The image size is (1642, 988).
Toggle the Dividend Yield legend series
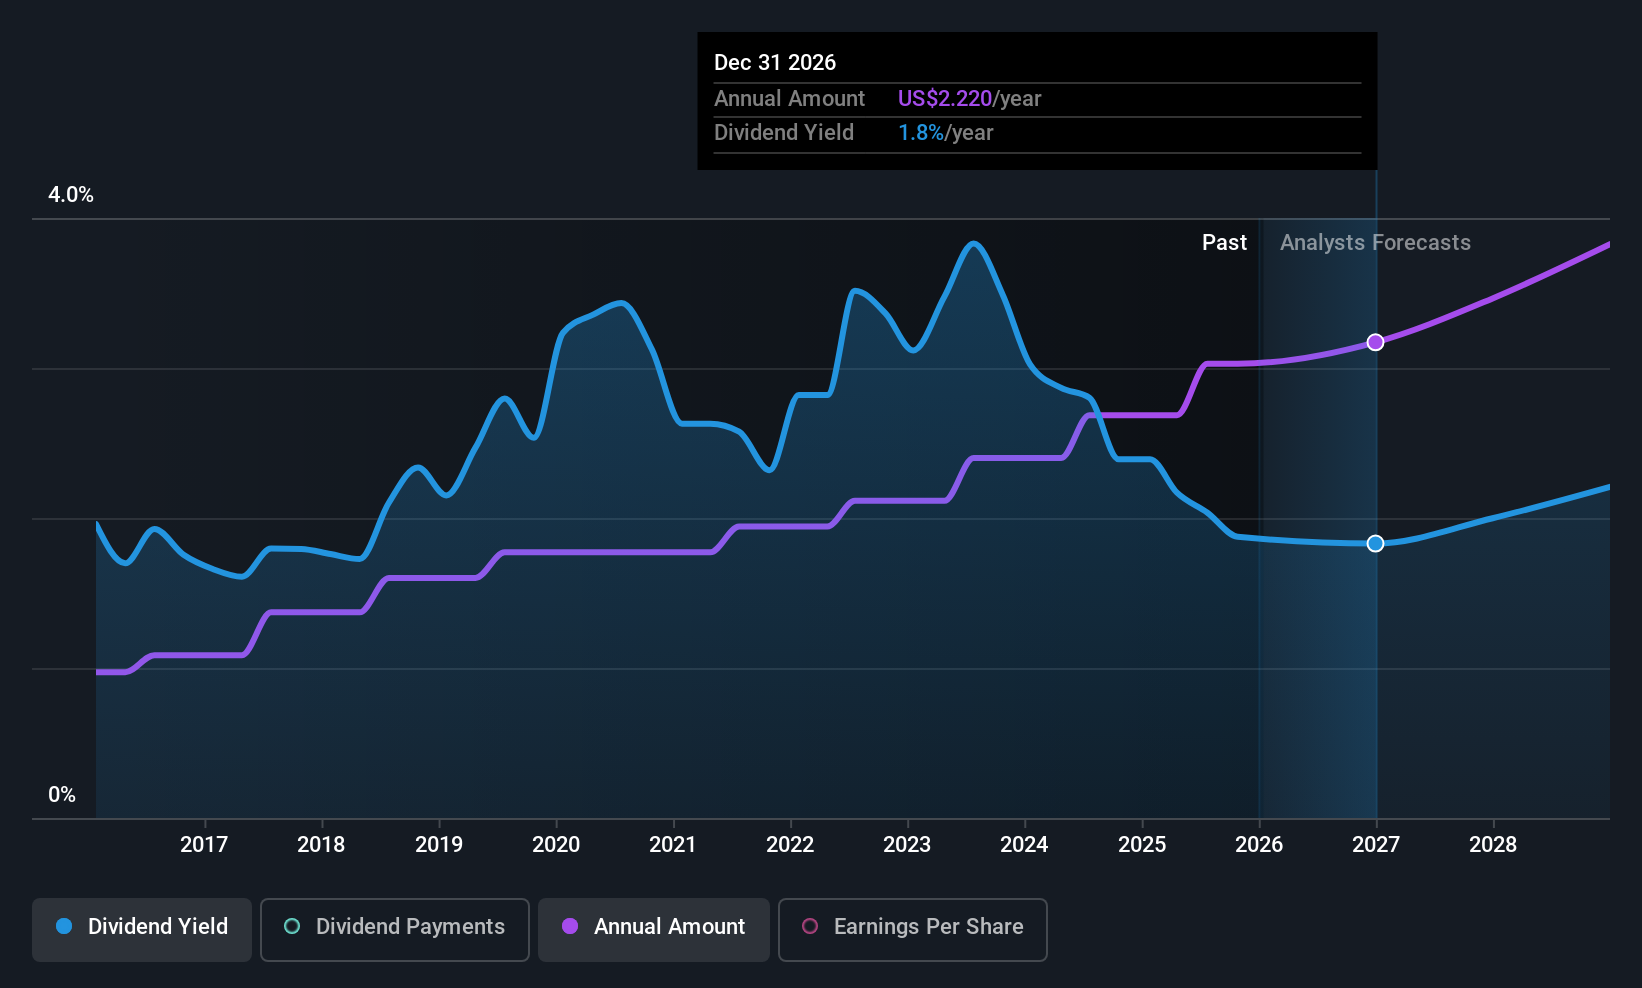tap(142, 928)
